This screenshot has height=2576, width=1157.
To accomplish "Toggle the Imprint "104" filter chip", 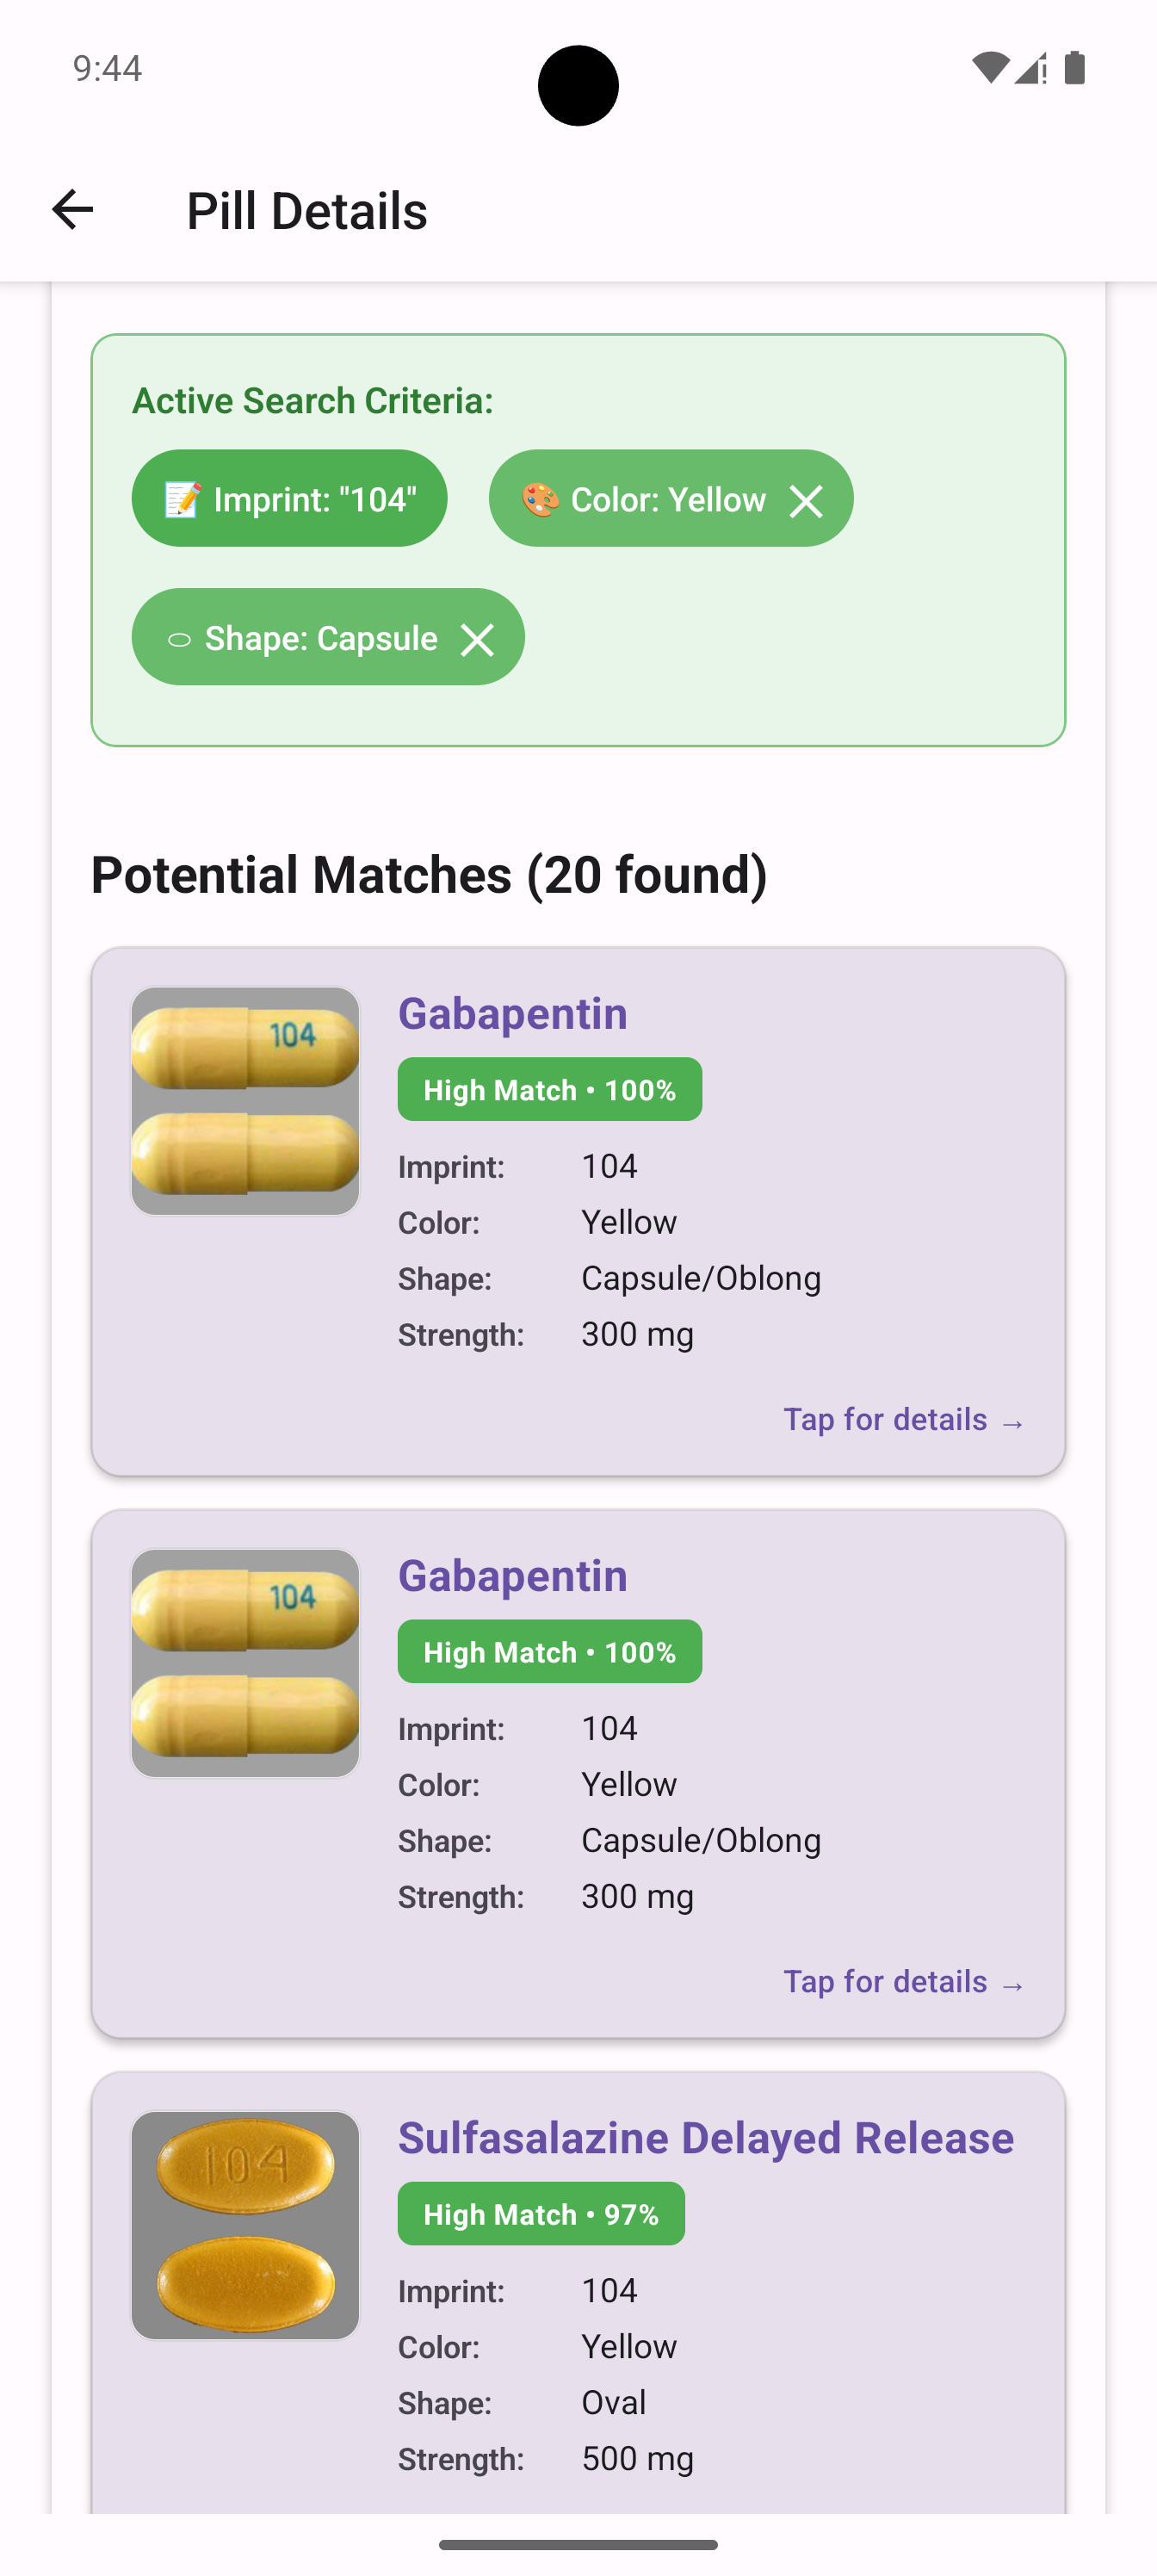I will pos(289,498).
